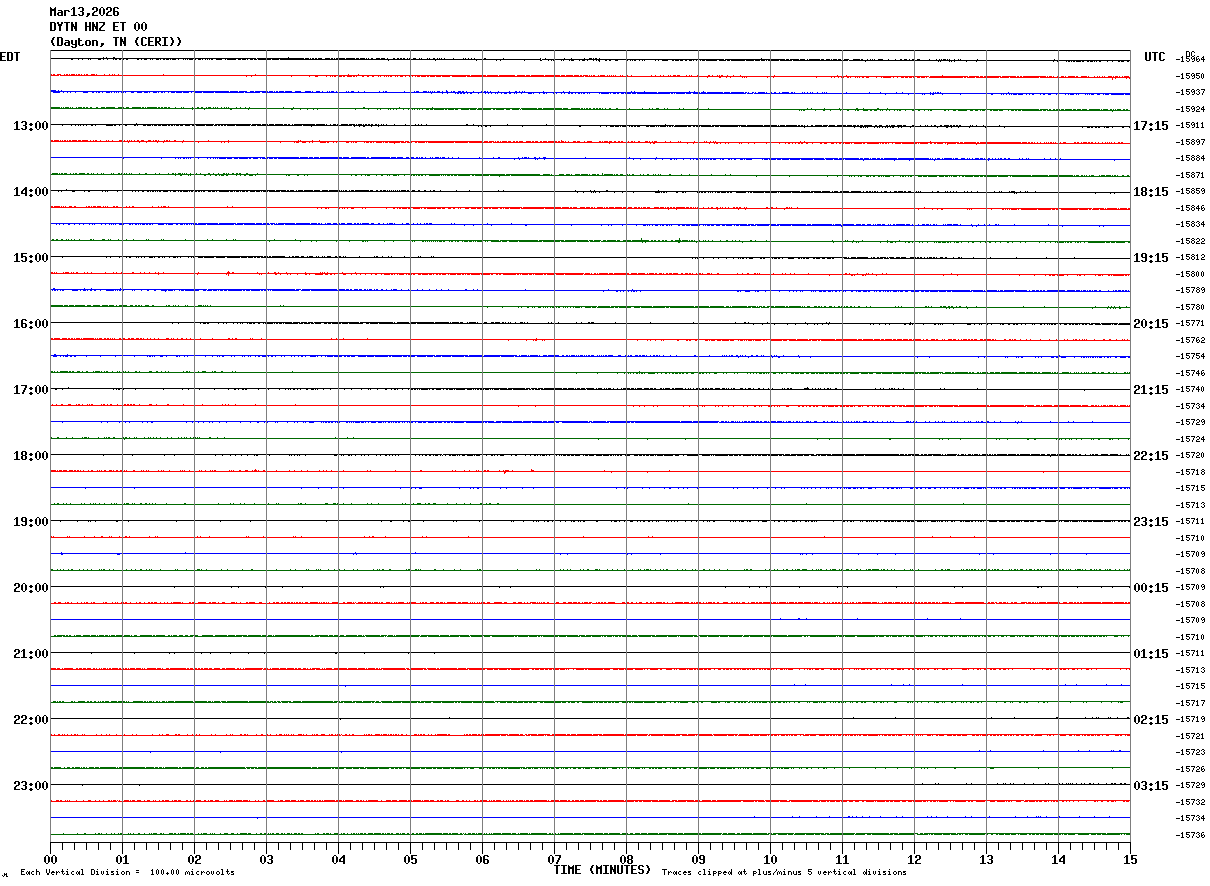
Task: Select the DC offset value "-15937"
Action: click(x=1190, y=93)
